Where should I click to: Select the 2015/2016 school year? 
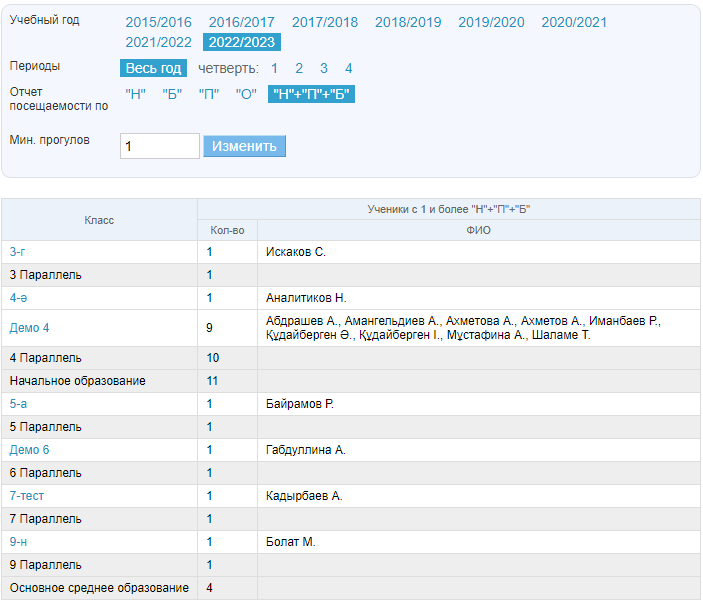pos(158,22)
